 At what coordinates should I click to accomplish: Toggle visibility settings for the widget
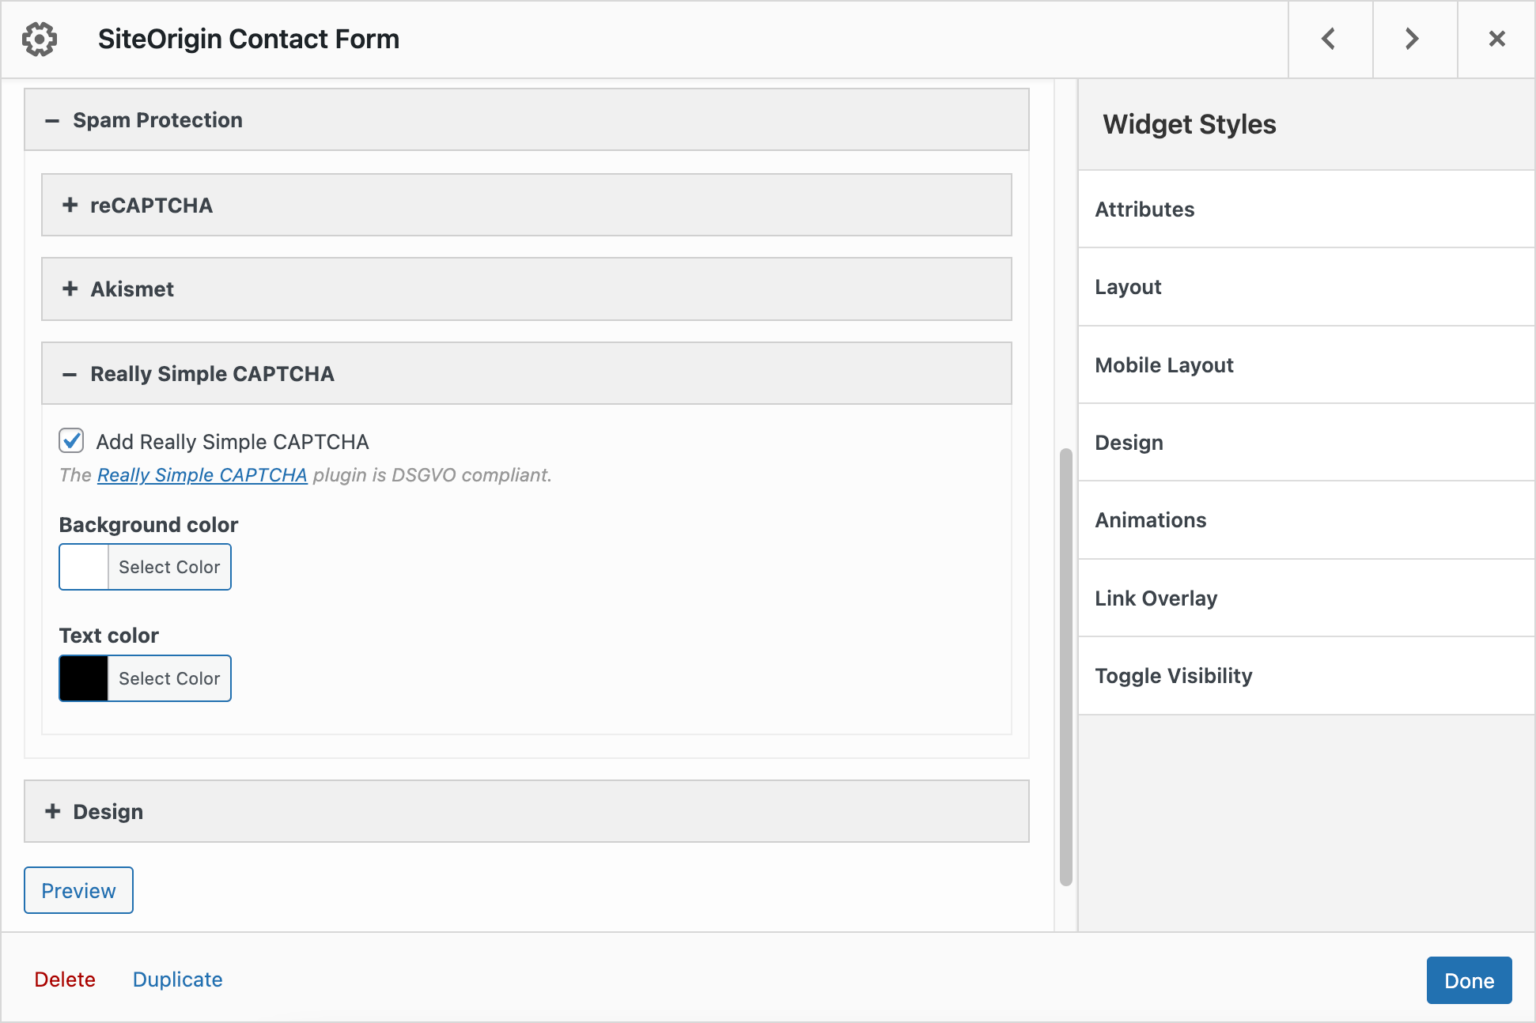(x=1174, y=676)
